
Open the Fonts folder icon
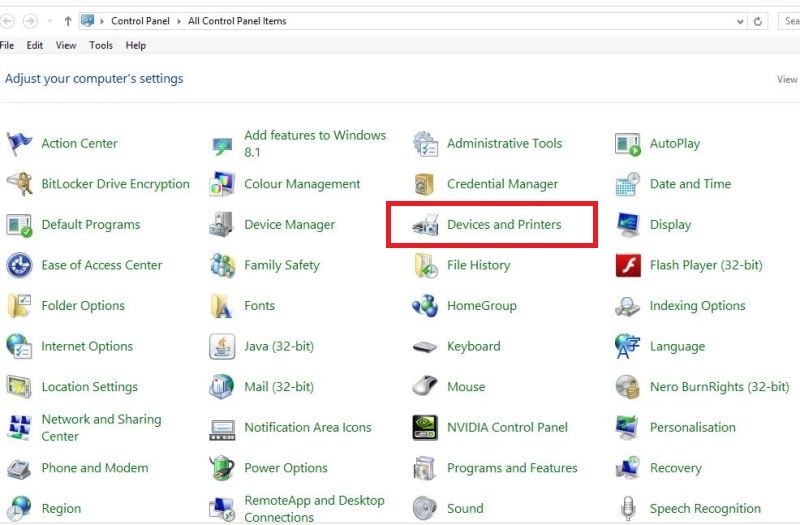[x=222, y=306]
